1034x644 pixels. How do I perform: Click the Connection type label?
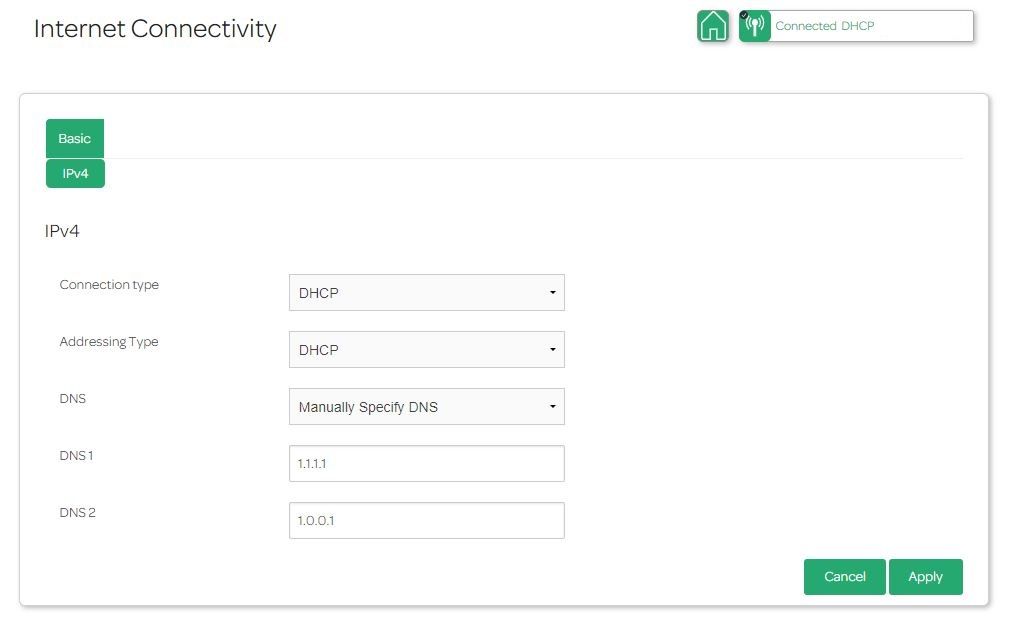point(109,285)
